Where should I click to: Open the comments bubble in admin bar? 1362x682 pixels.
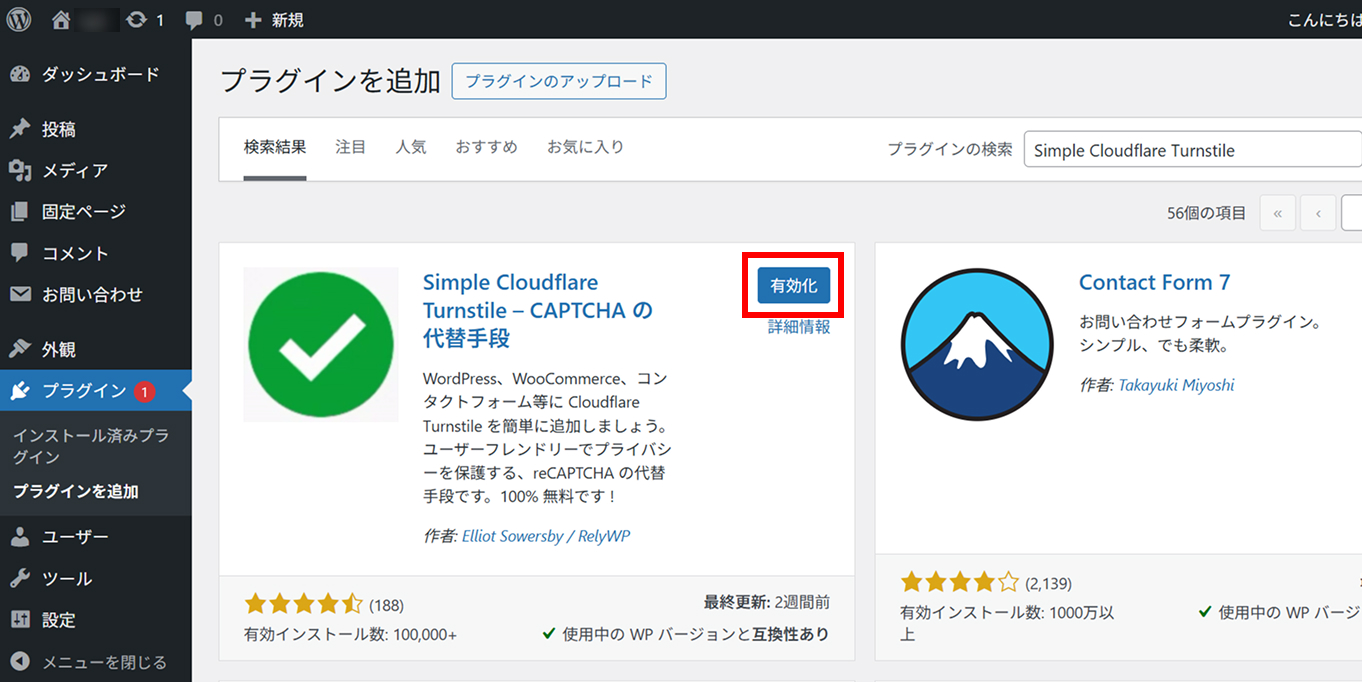pyautogui.click(x=204, y=19)
